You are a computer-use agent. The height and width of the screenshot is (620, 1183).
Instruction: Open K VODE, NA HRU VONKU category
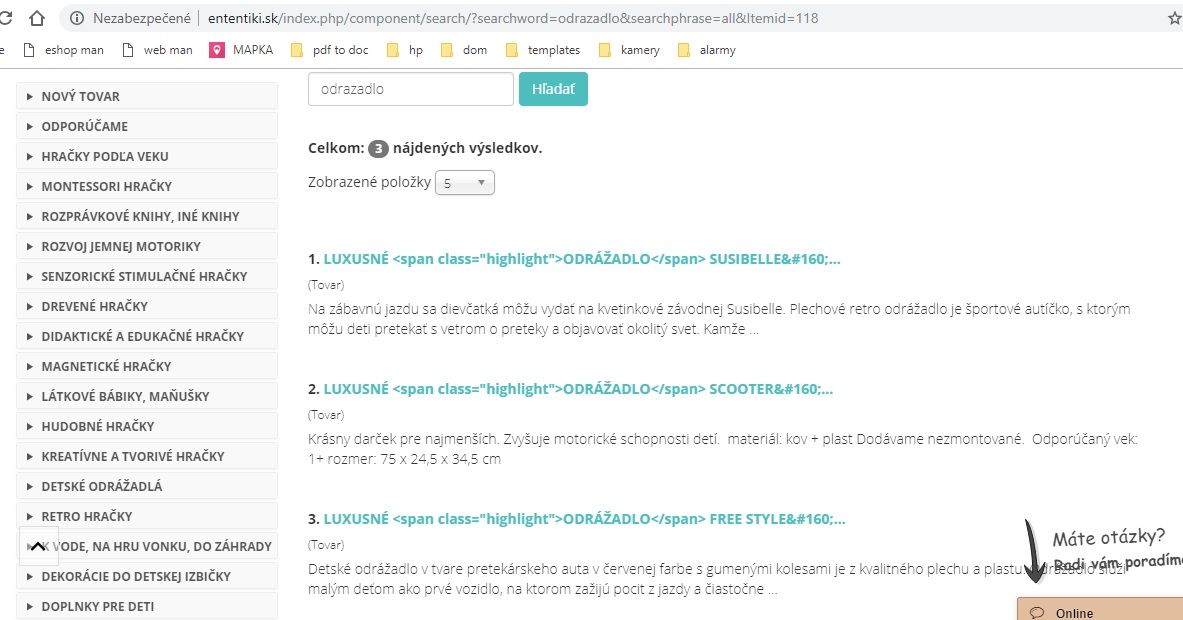(147, 546)
